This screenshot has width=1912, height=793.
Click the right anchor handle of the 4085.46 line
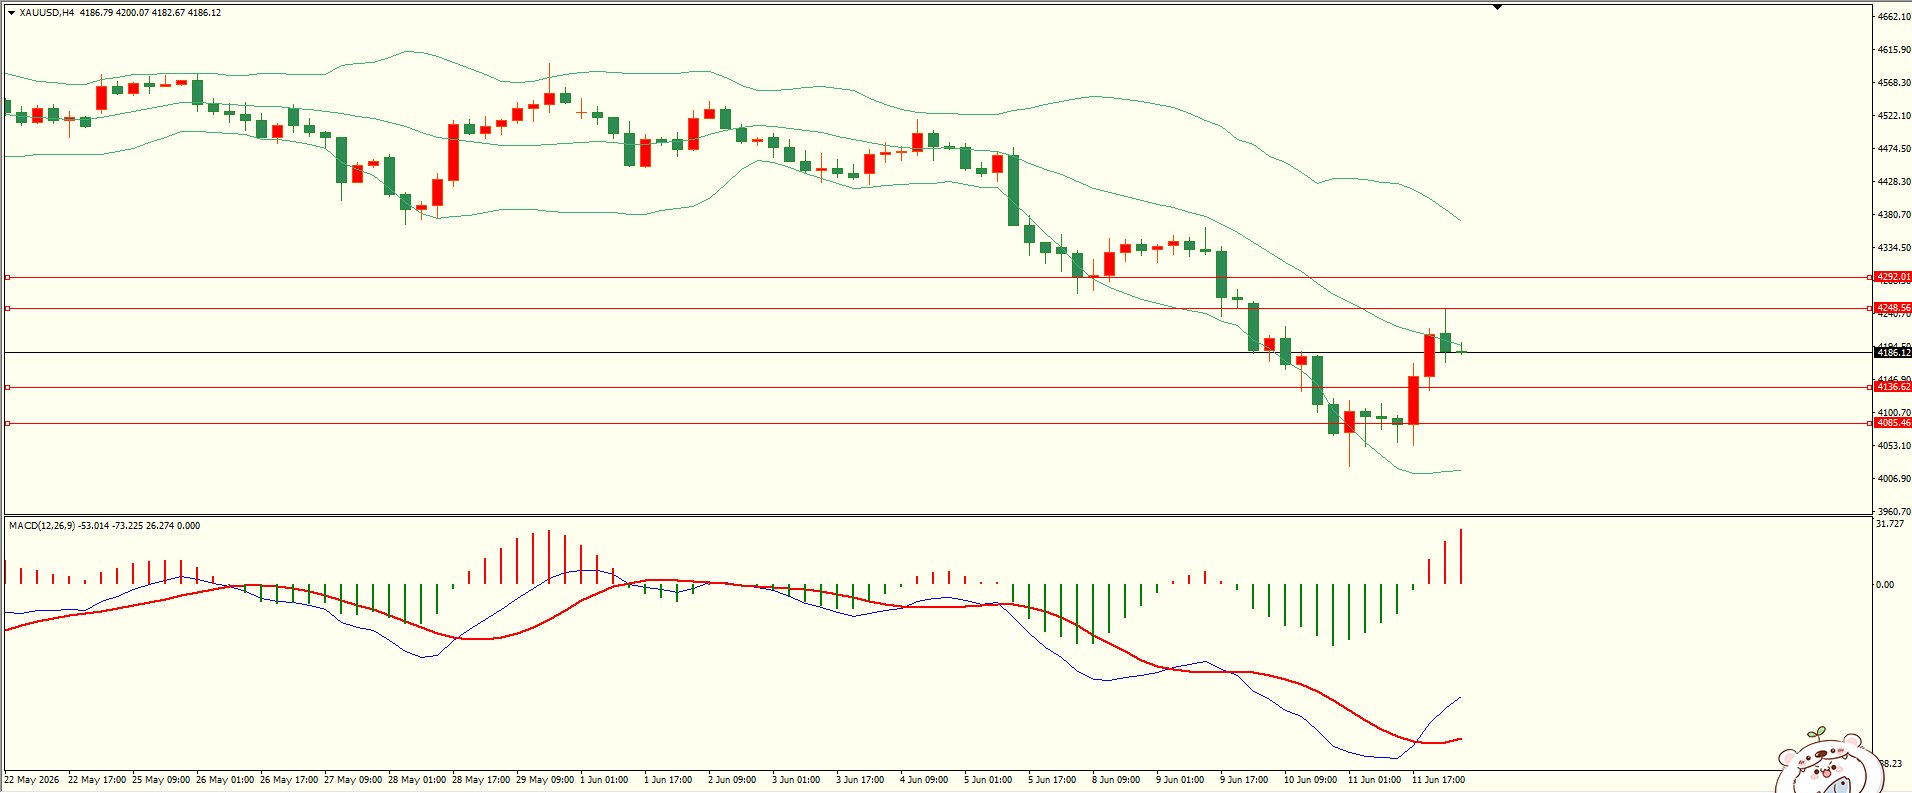tap(1870, 423)
